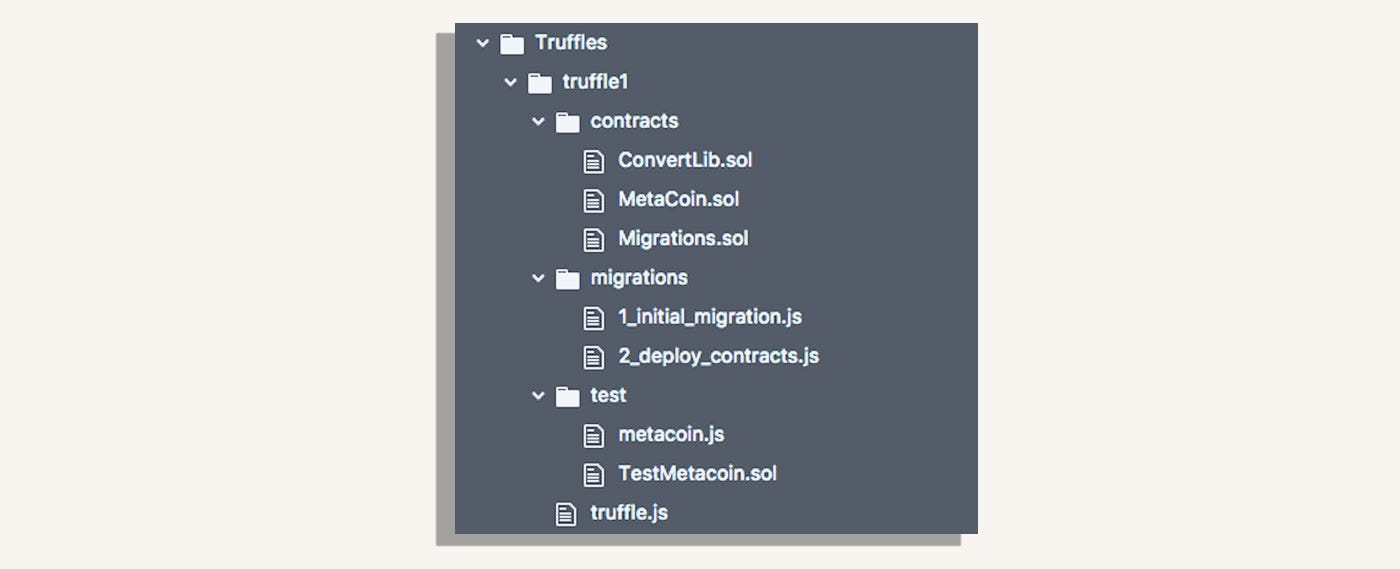Open Migrations.sol file
Image resolution: width=1400 pixels, height=569 pixels.
[683, 239]
